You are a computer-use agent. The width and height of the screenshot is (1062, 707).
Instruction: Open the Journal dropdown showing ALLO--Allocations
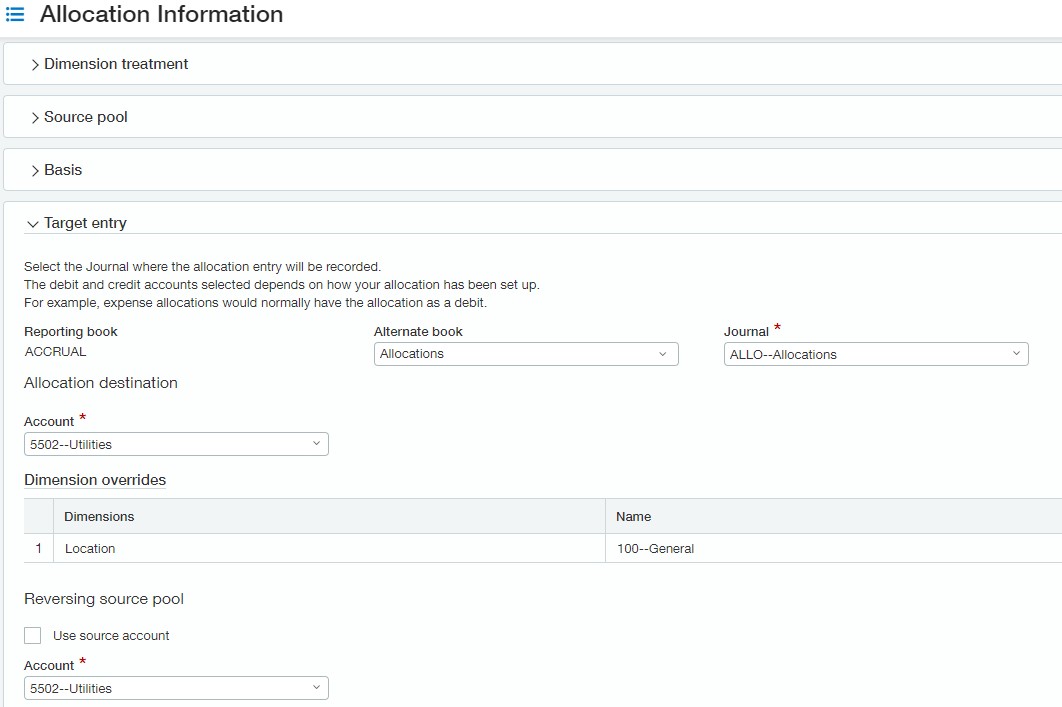tap(876, 354)
